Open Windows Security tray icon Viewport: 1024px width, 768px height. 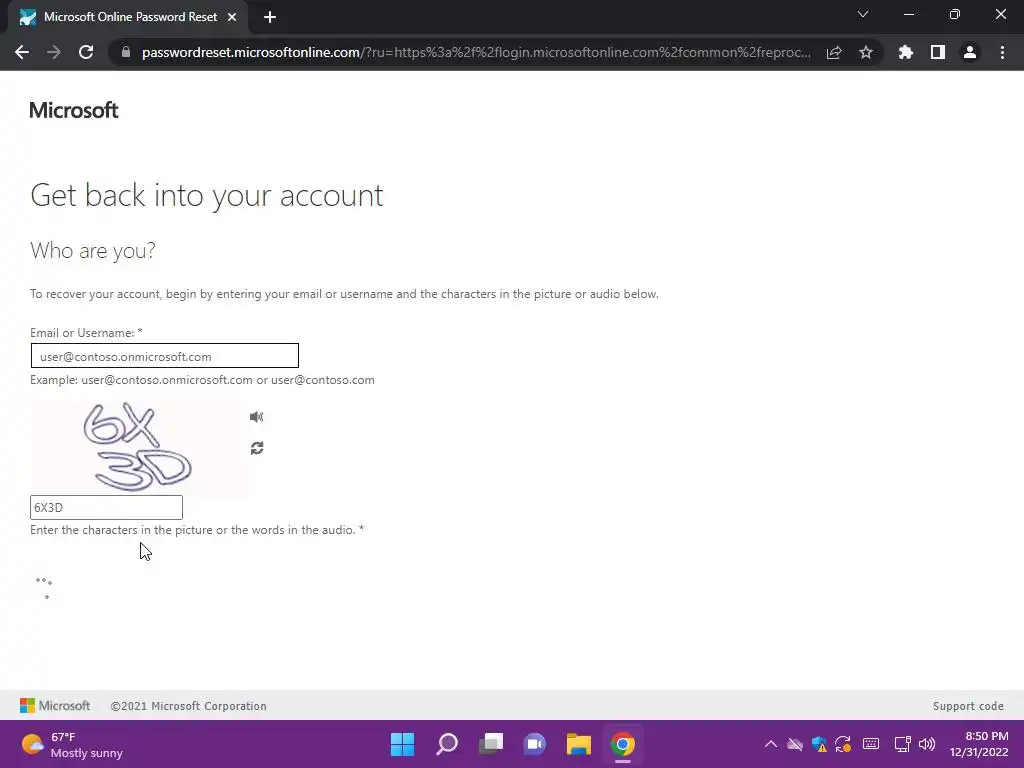(819, 744)
